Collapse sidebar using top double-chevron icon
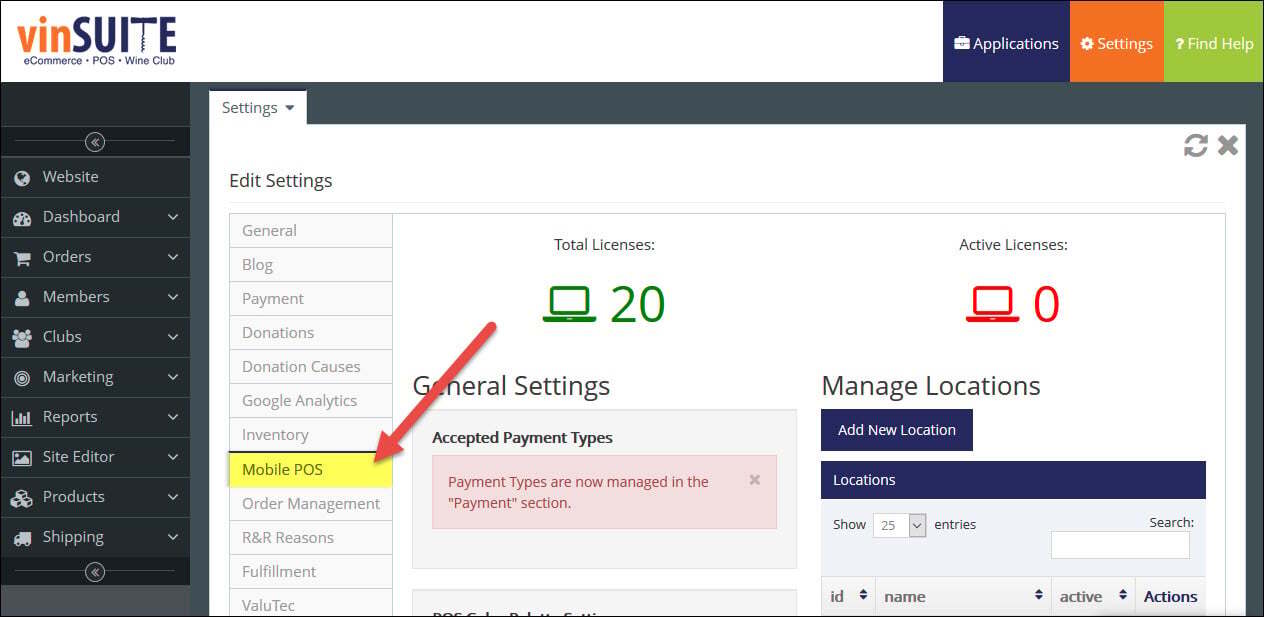The height and width of the screenshot is (617, 1264). pyautogui.click(x=95, y=142)
